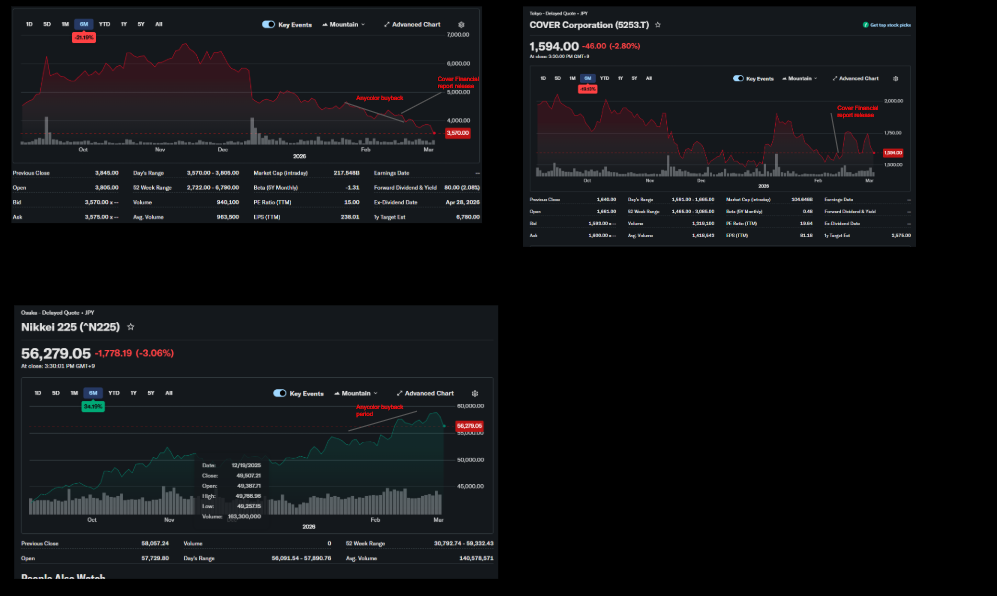Select All range in COVER Corporation chart
Viewport: 997px width, 596px height.
click(649, 78)
